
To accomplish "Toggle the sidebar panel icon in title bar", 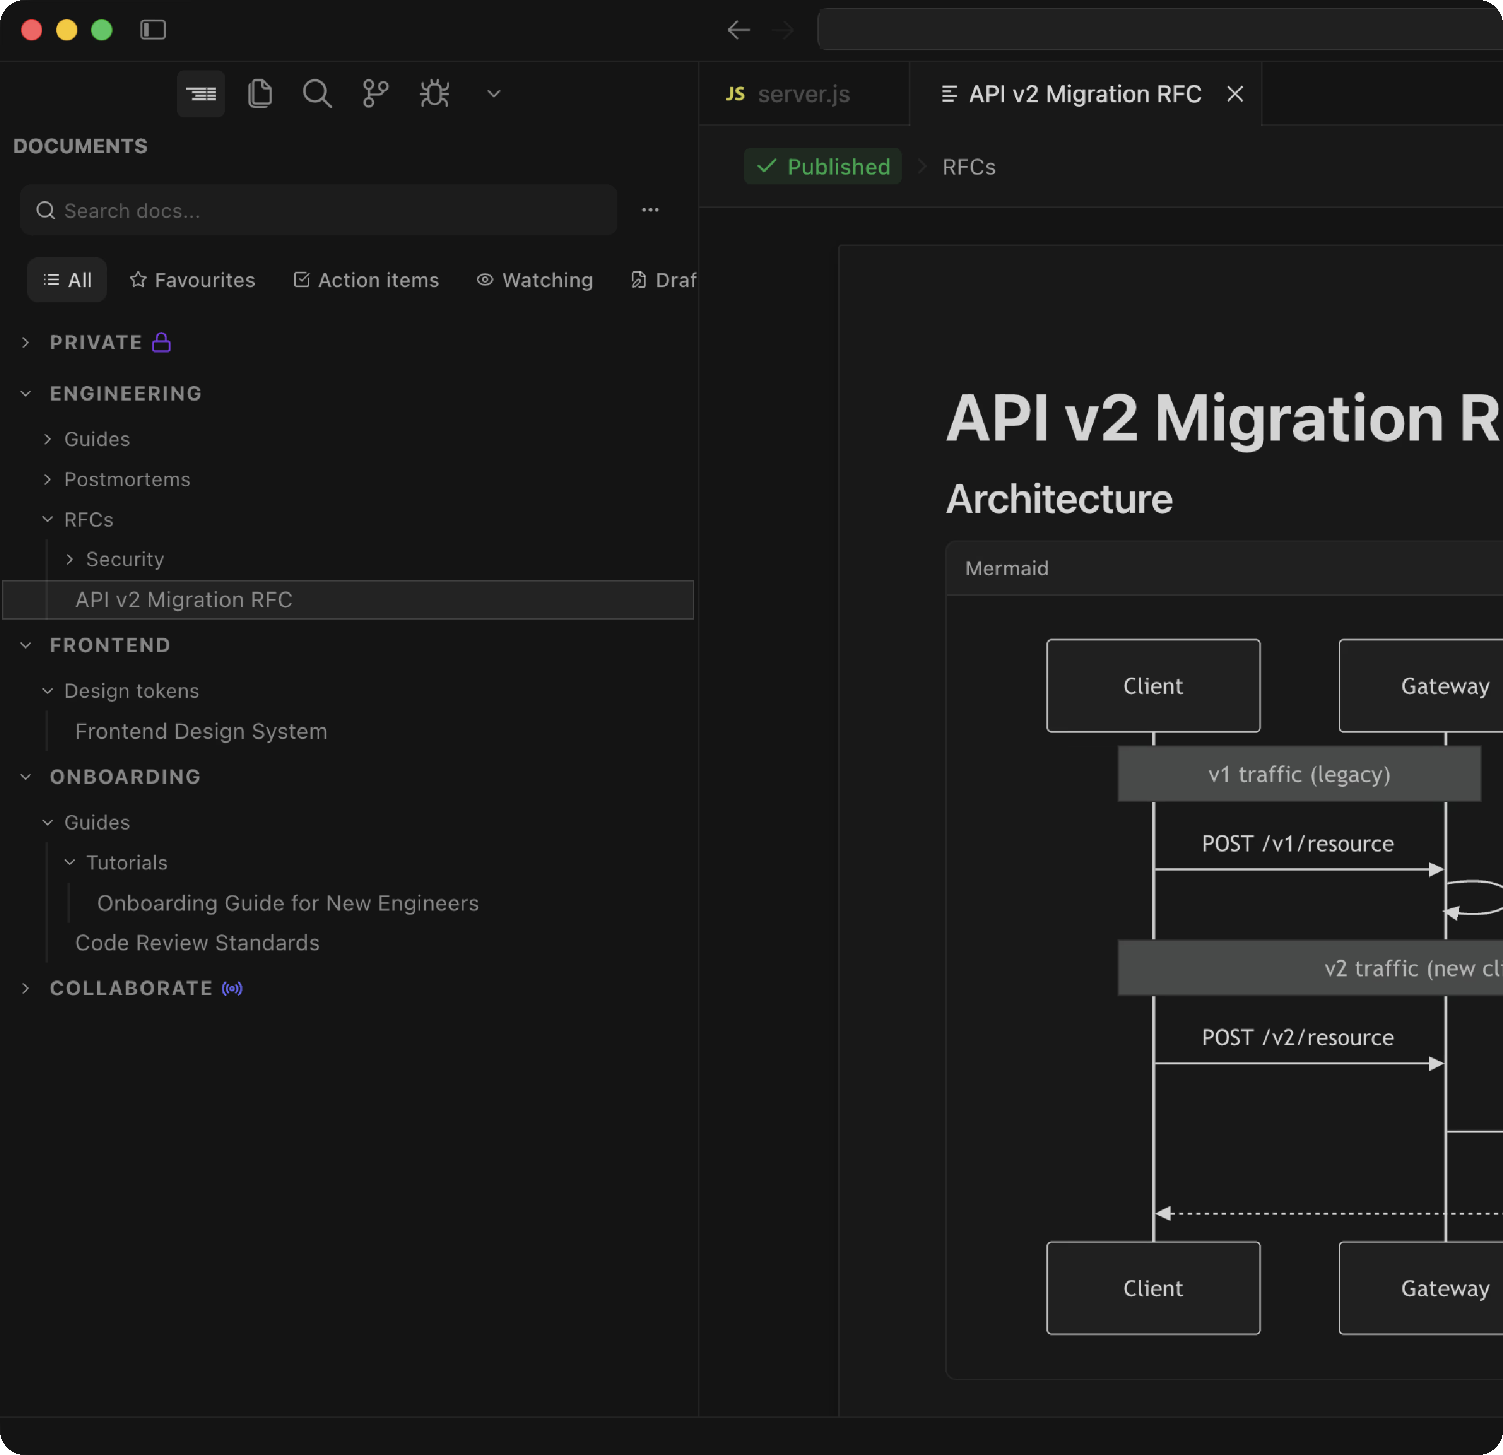I will (x=153, y=30).
